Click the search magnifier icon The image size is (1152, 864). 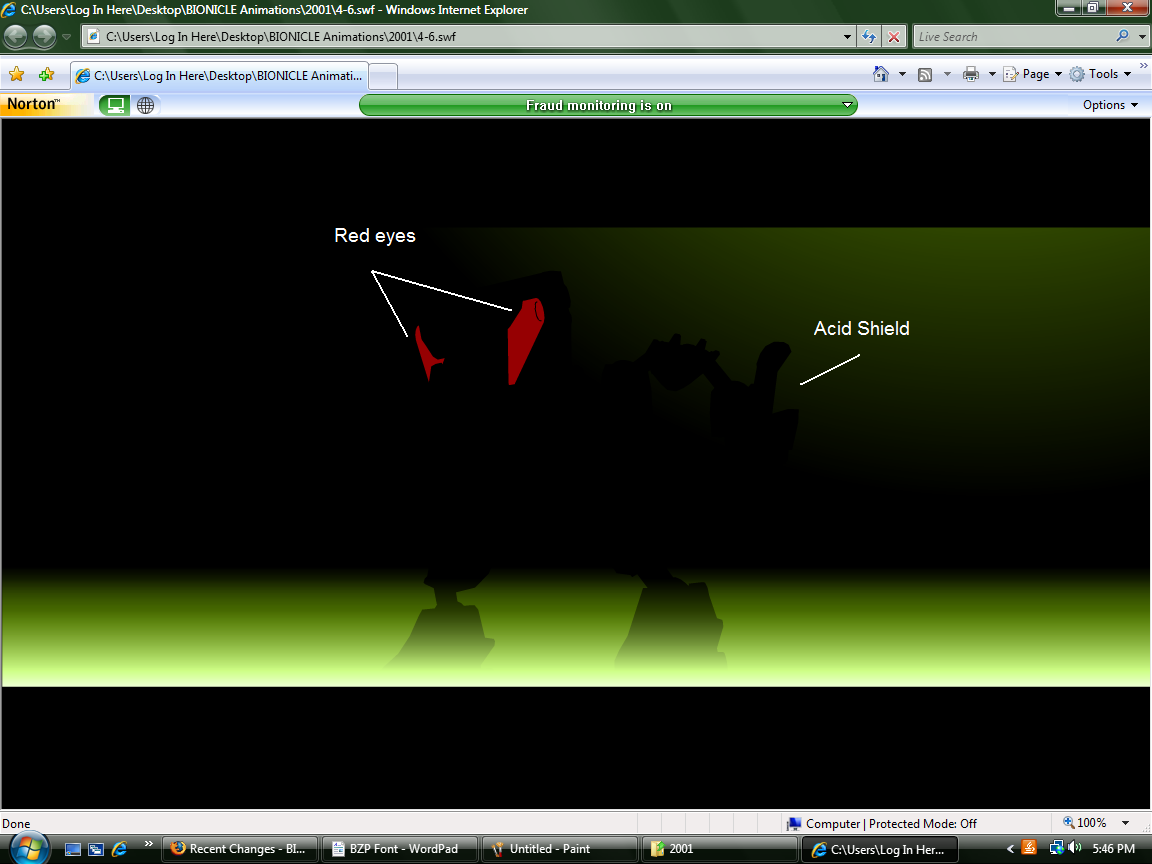(1122, 35)
